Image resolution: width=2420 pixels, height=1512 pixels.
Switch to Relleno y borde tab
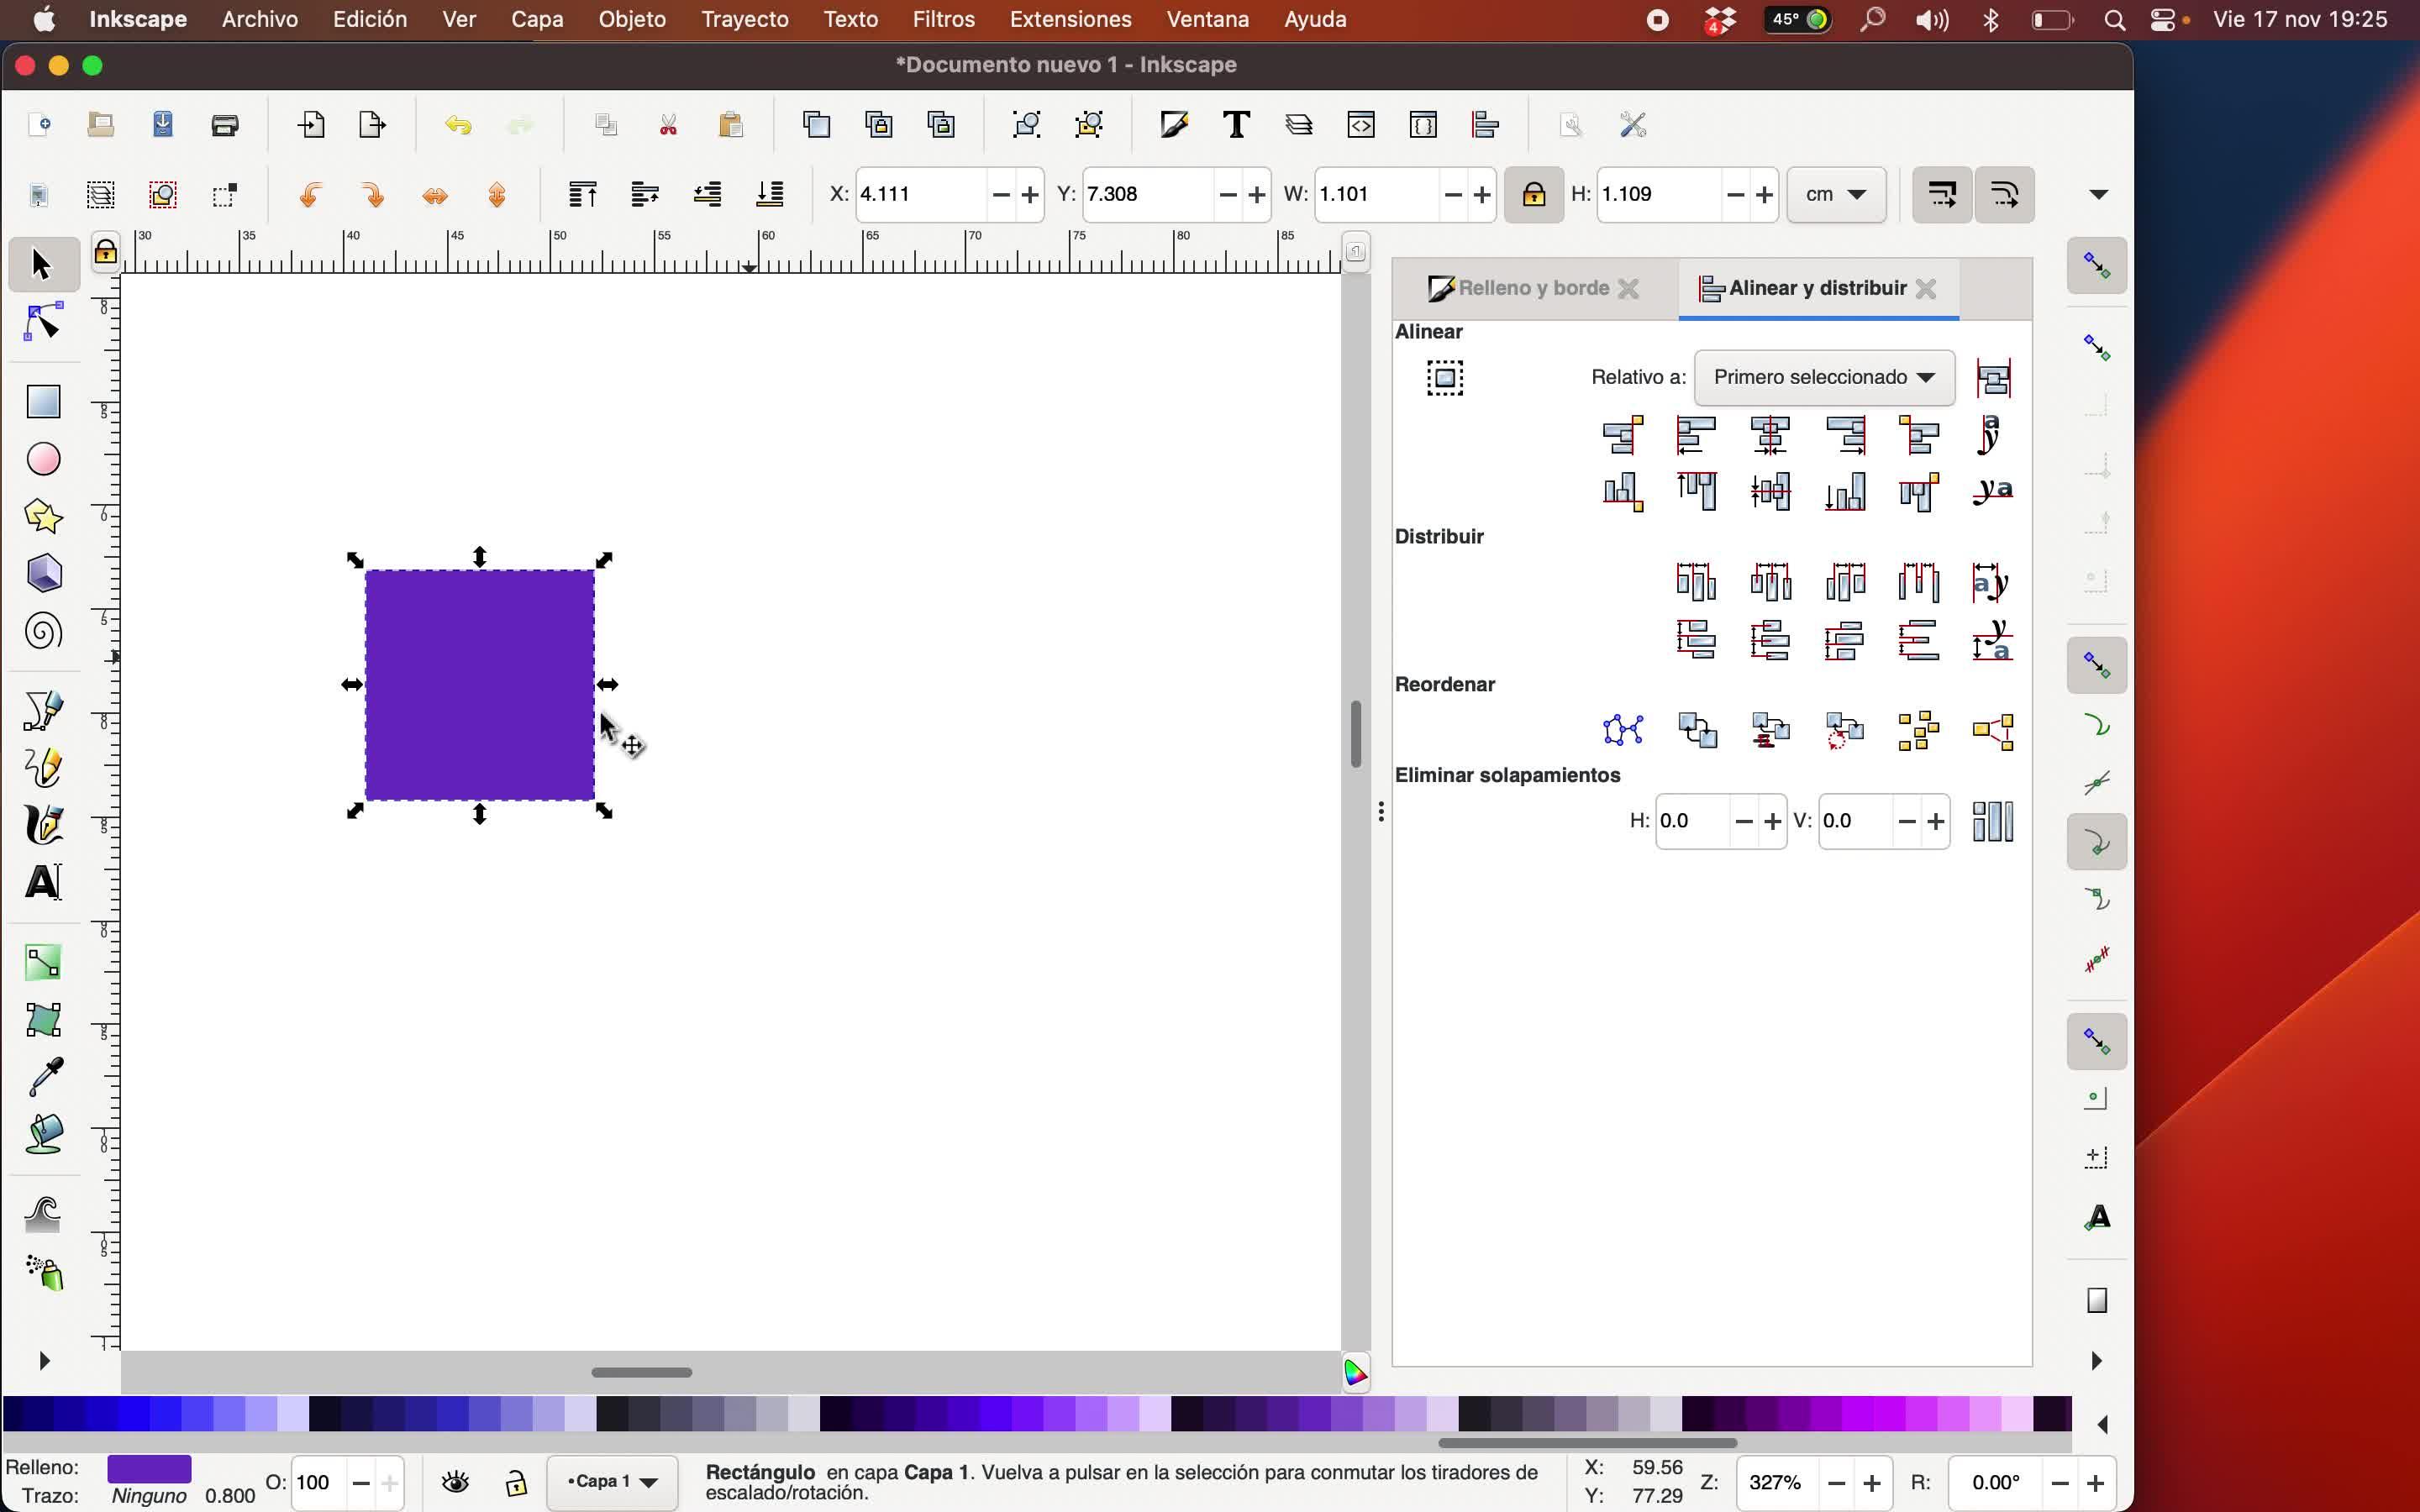pyautogui.click(x=1532, y=289)
